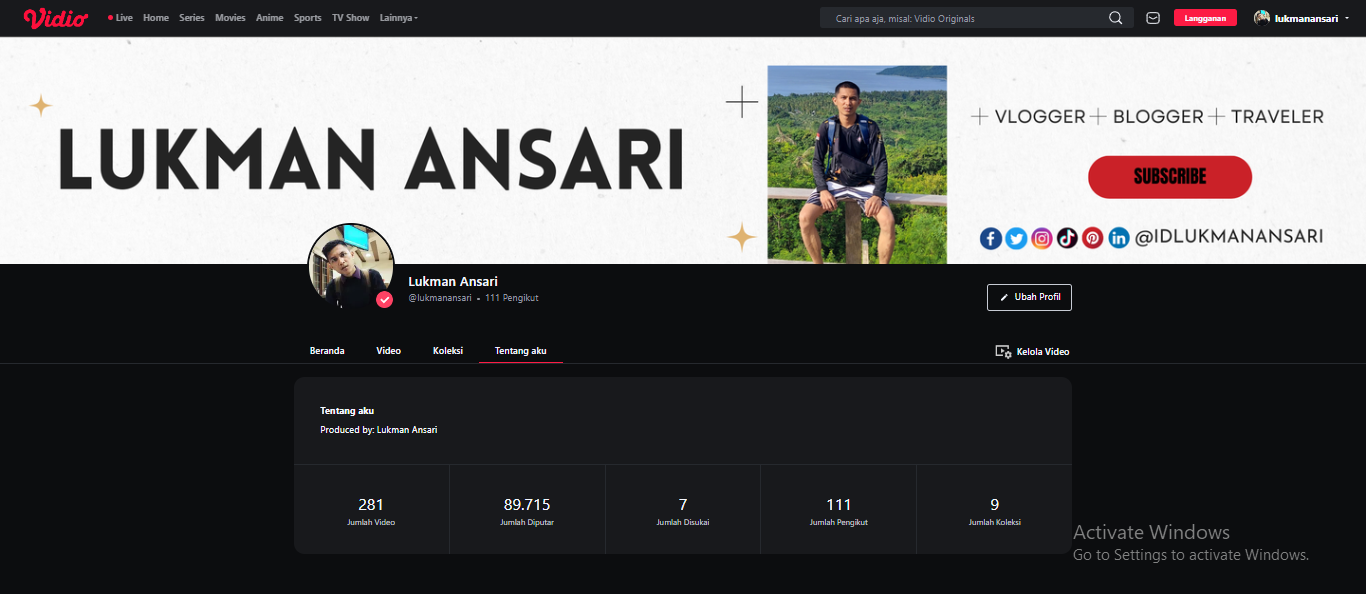Open the Live menu item
Screen dimensions: 1366x594
pos(120,18)
